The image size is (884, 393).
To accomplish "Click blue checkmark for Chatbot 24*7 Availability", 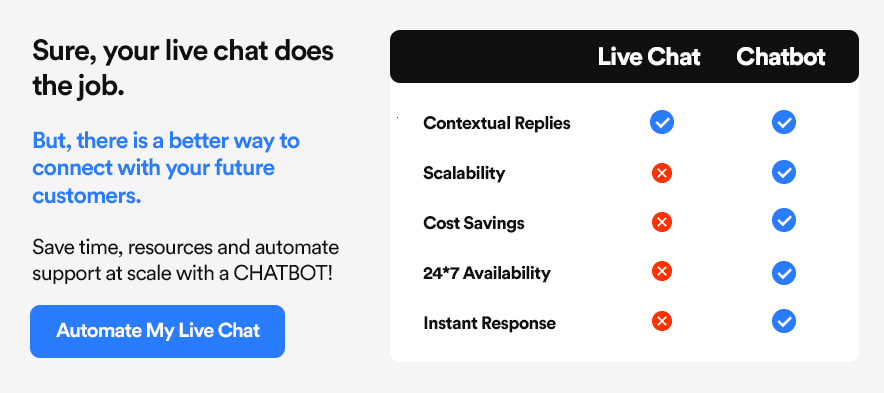I will click(784, 273).
